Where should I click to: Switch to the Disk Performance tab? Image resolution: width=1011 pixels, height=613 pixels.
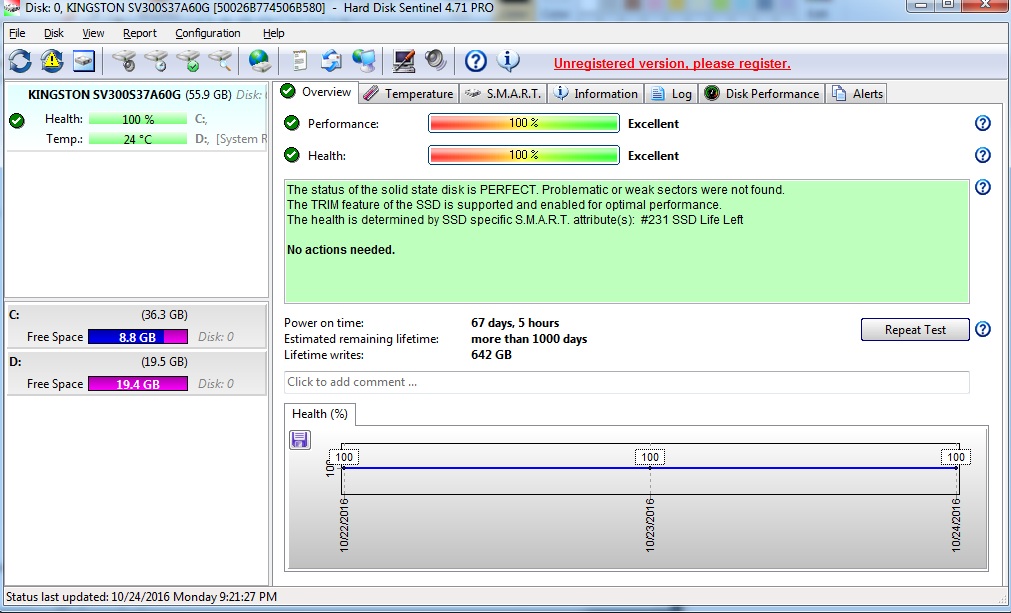pos(762,93)
